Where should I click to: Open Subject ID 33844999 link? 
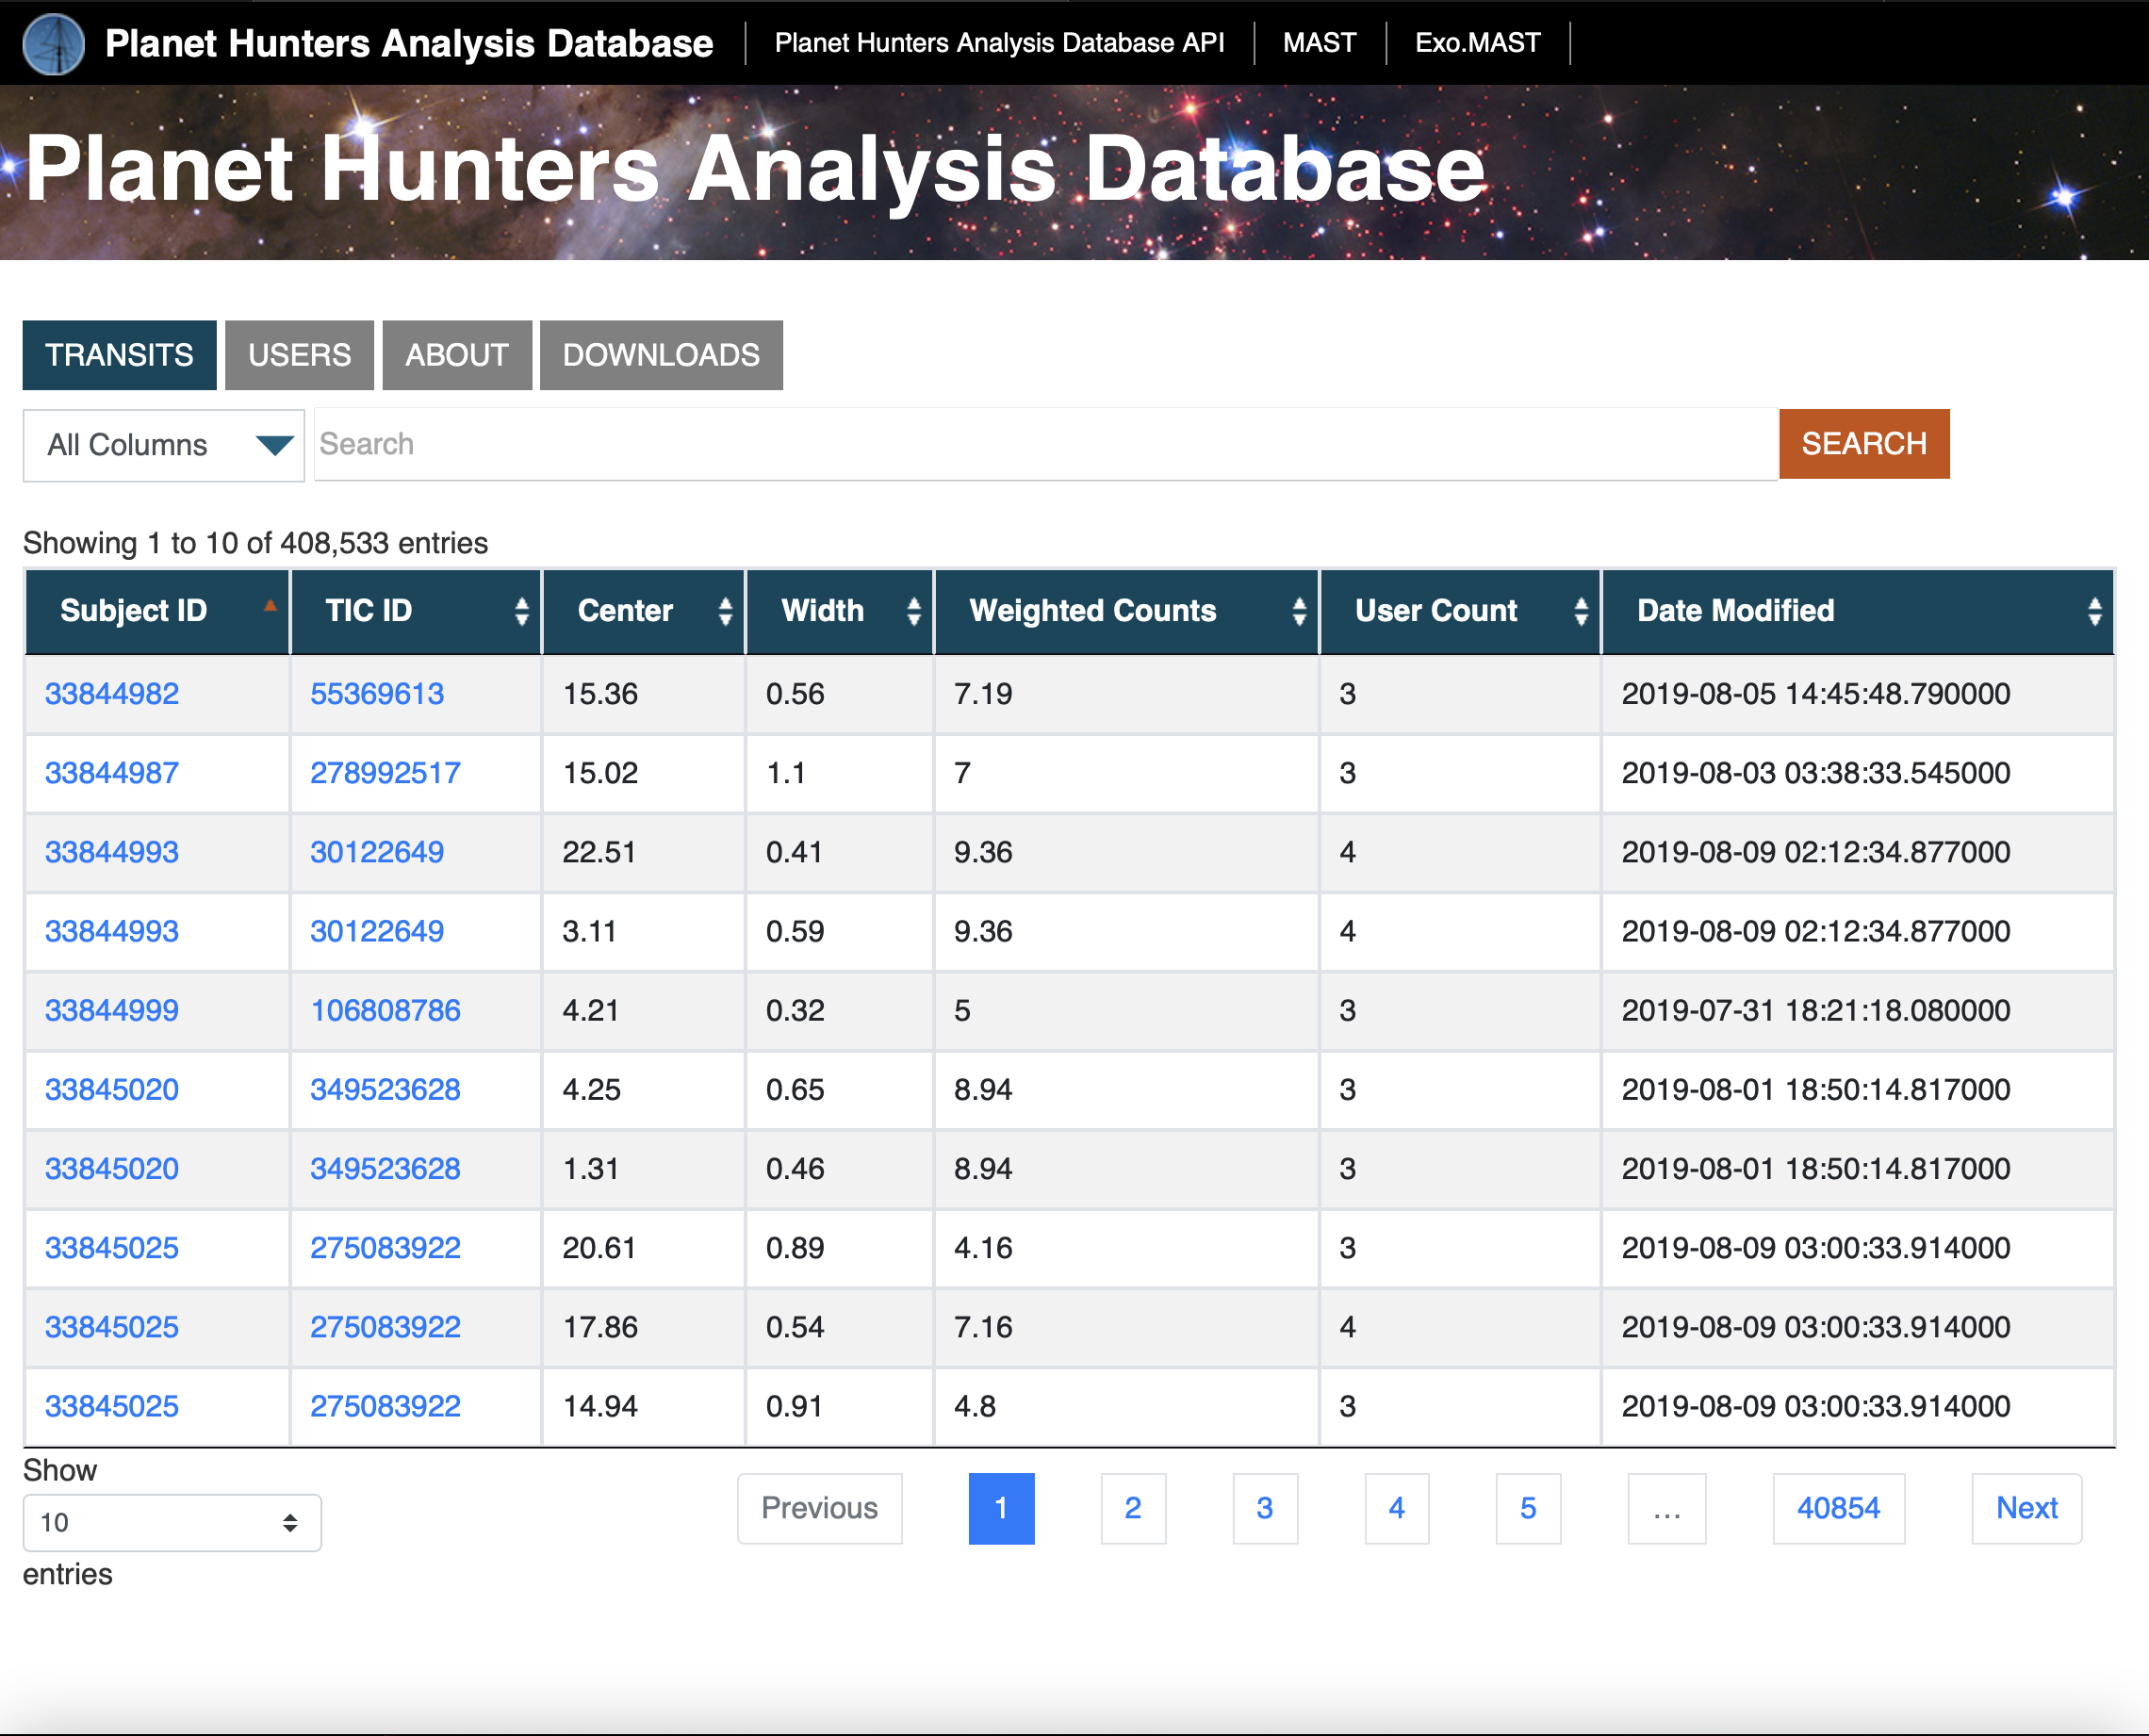point(112,1010)
